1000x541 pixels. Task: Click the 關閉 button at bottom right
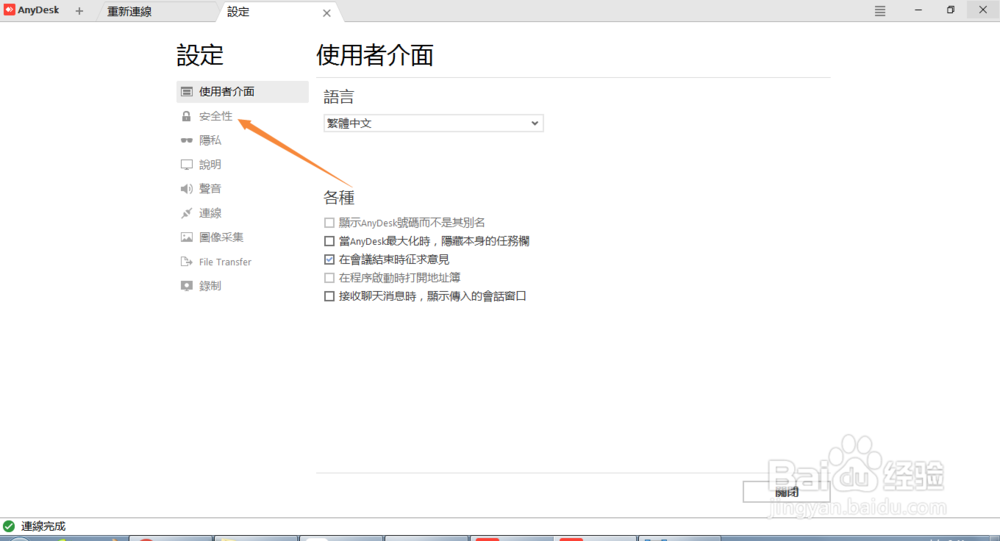[786, 492]
